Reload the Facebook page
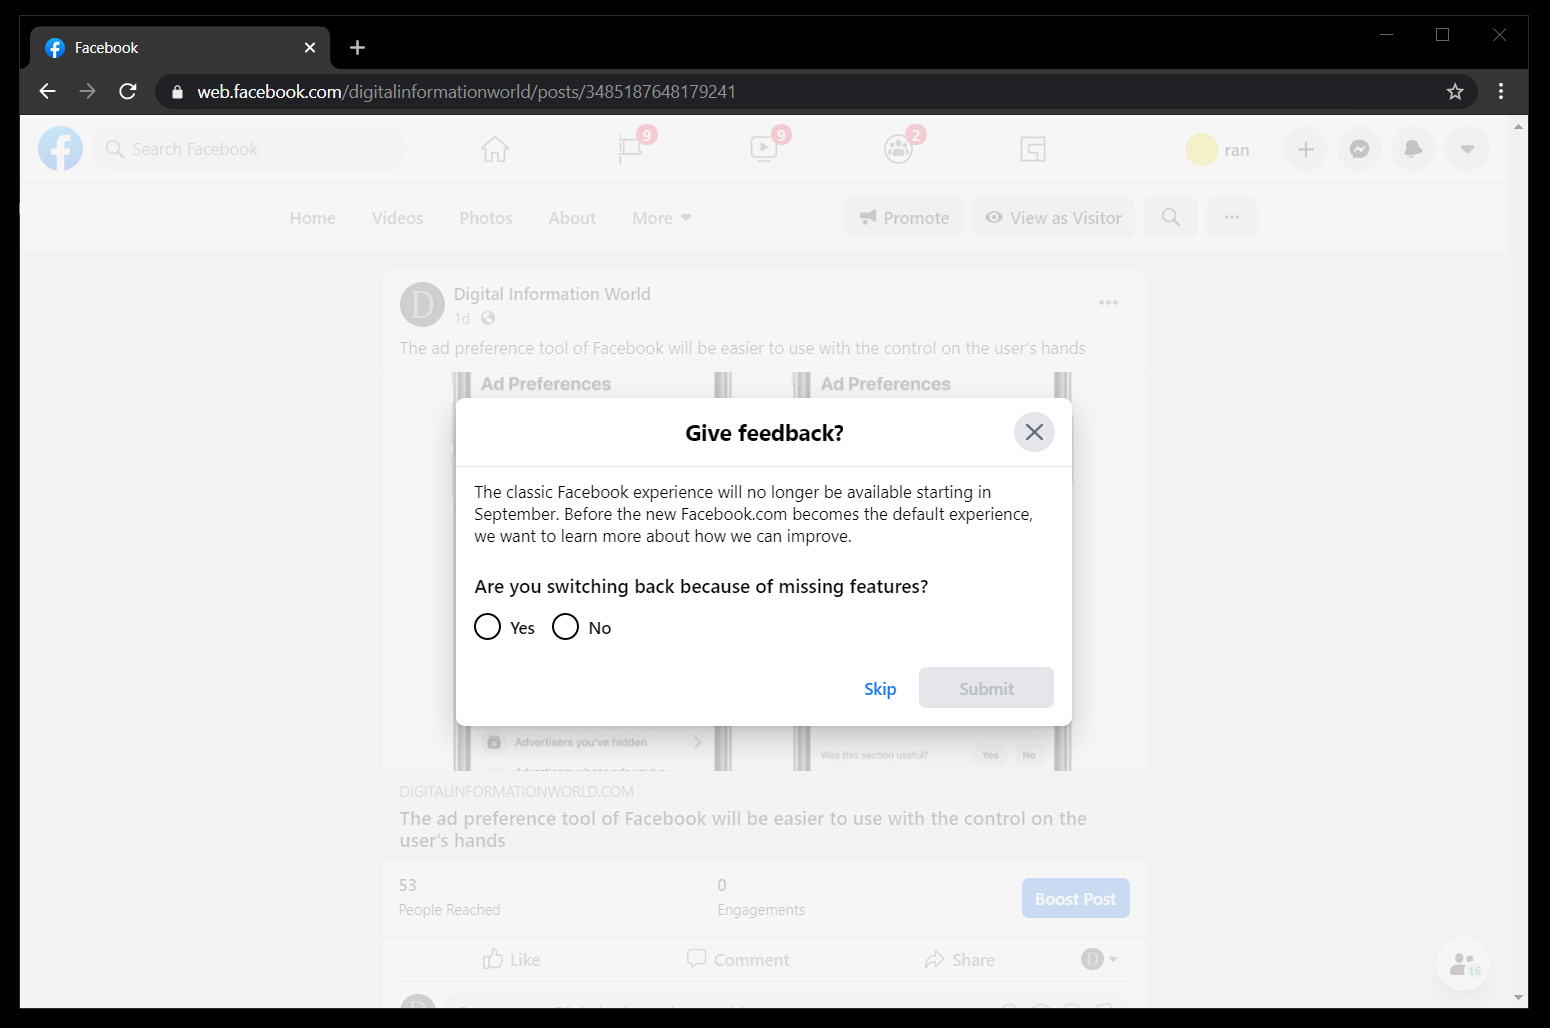Image resolution: width=1550 pixels, height=1028 pixels. pos(128,91)
